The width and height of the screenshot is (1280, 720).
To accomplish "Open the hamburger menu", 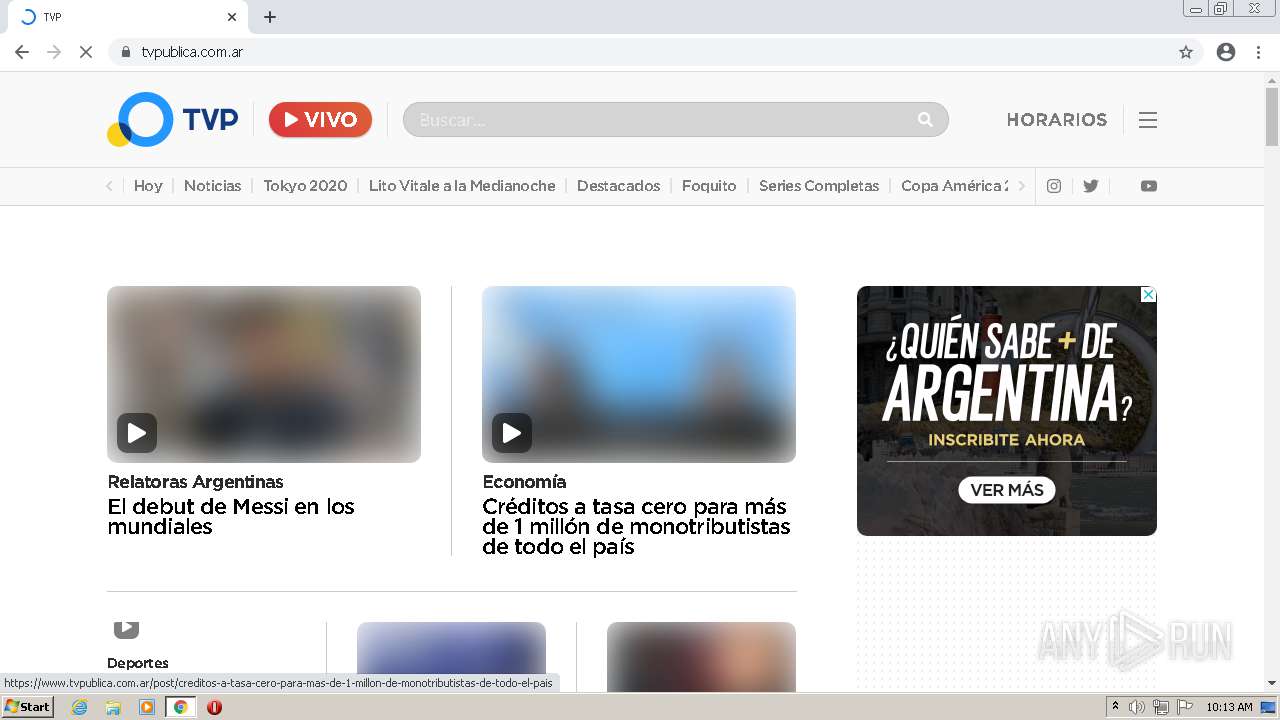I will [1148, 120].
